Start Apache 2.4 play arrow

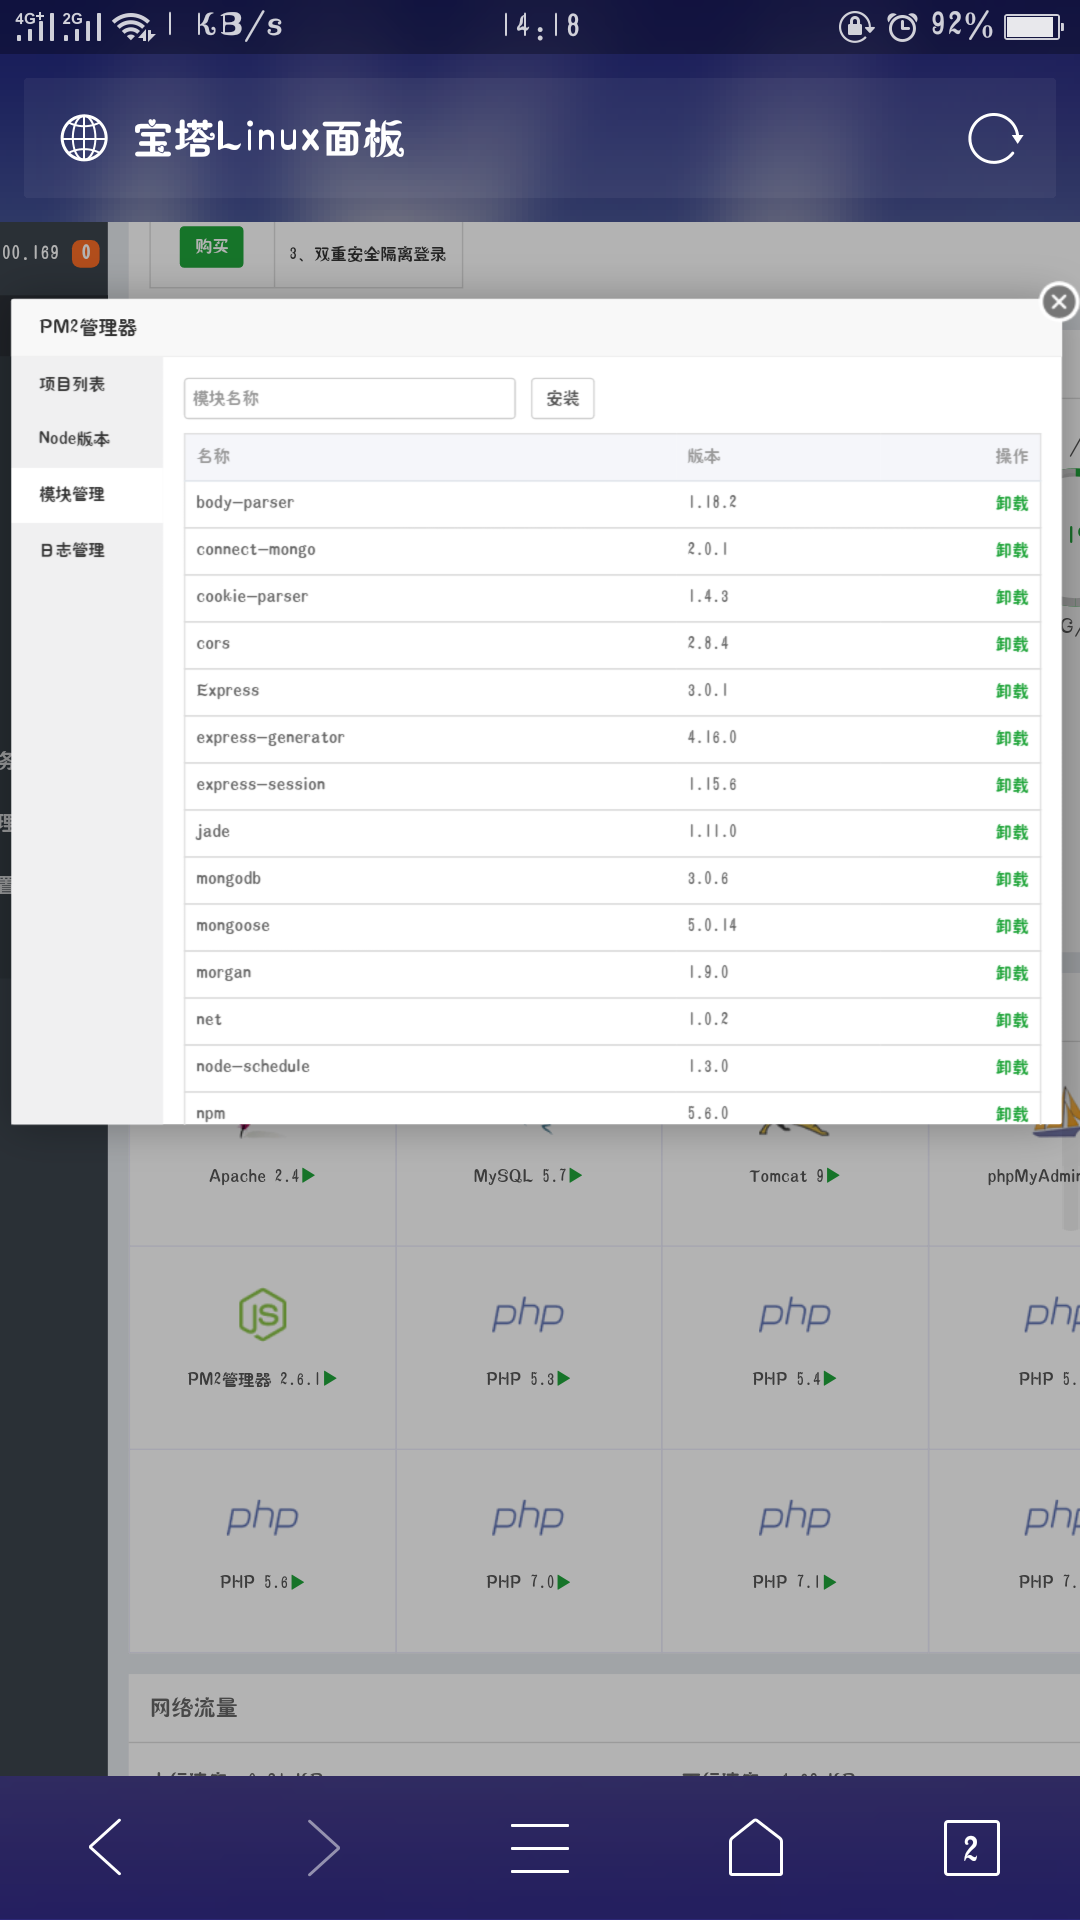click(x=309, y=1176)
